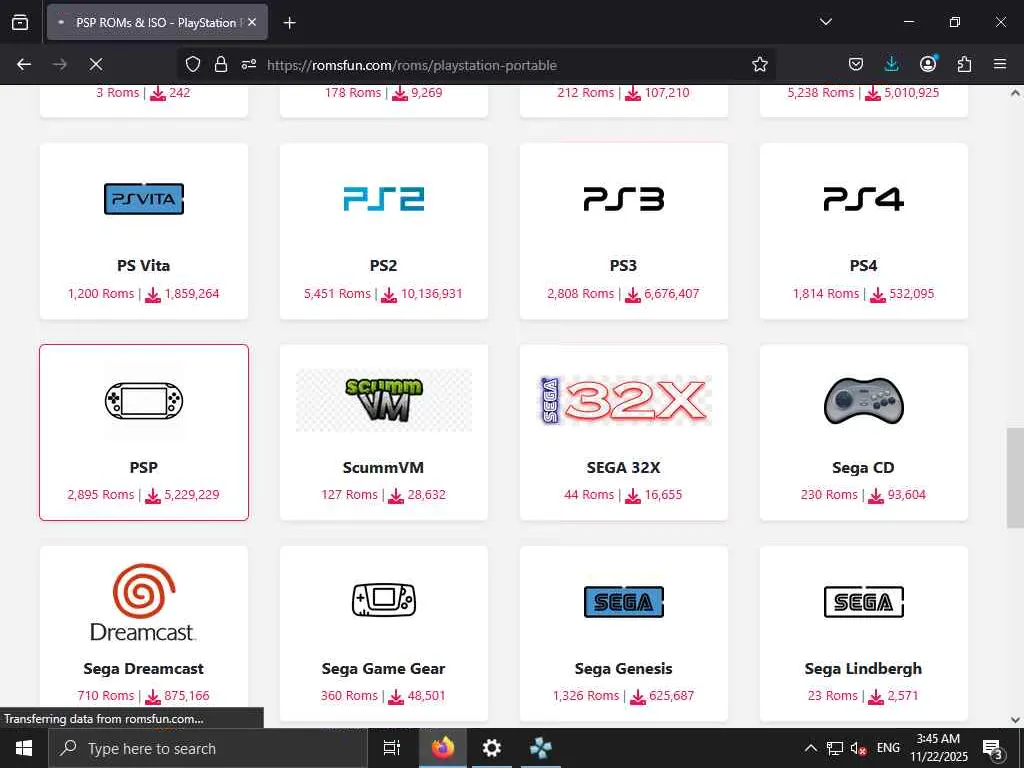The width and height of the screenshot is (1024, 768).
Task: Select the PSP ROMs & ISO tab
Action: tap(157, 22)
